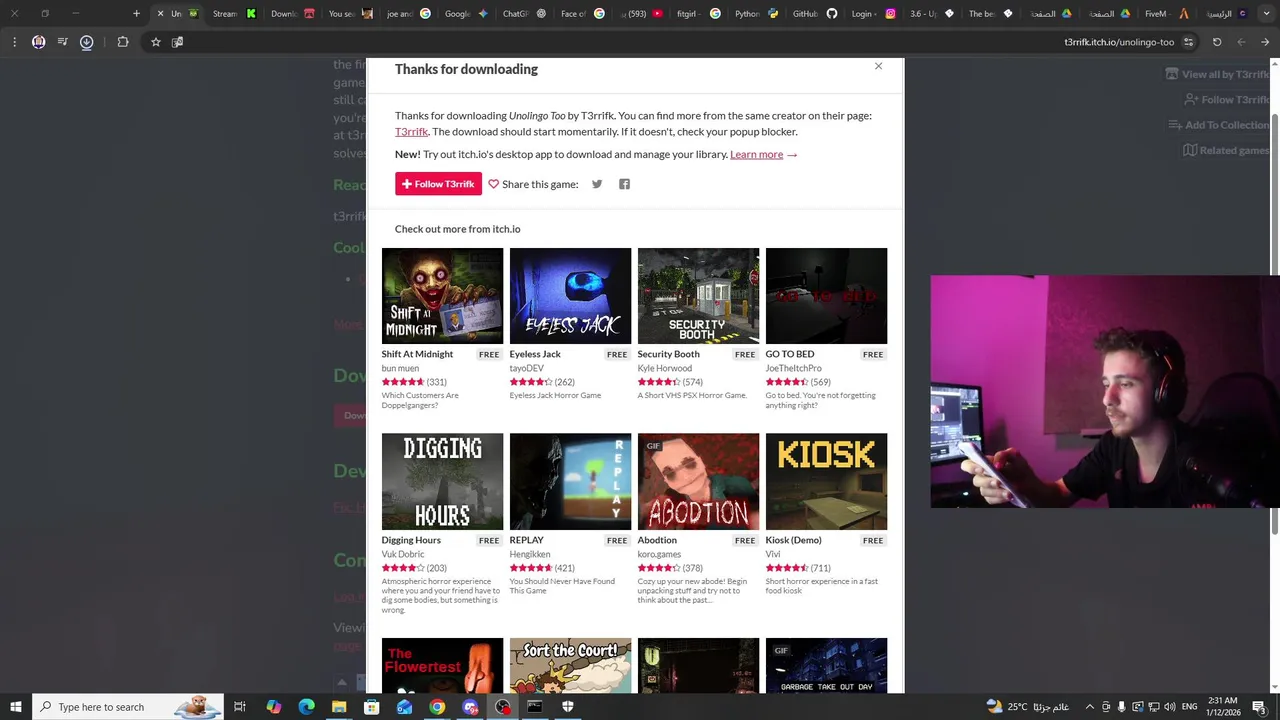Open the GO TO BED game thumbnail
This screenshot has width=1280, height=720.
[826, 295]
